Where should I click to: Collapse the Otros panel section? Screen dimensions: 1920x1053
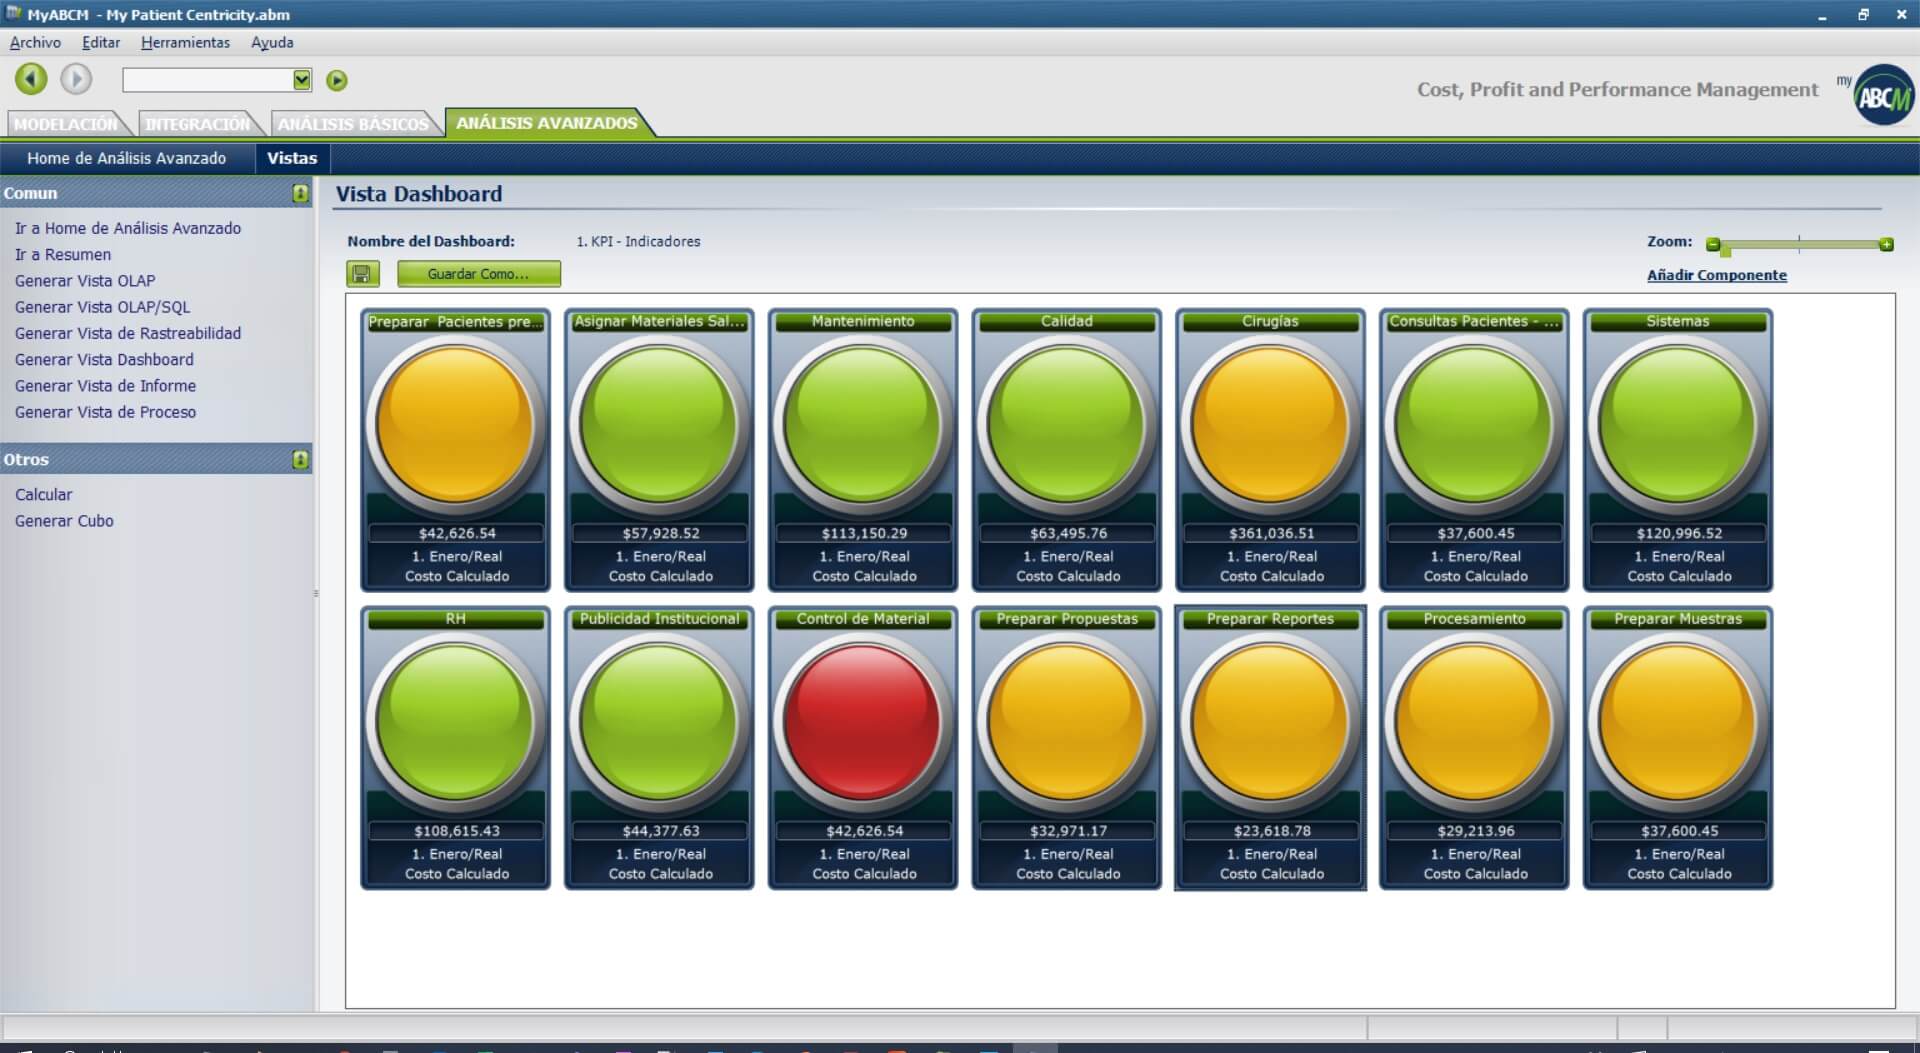pyautogui.click(x=300, y=459)
